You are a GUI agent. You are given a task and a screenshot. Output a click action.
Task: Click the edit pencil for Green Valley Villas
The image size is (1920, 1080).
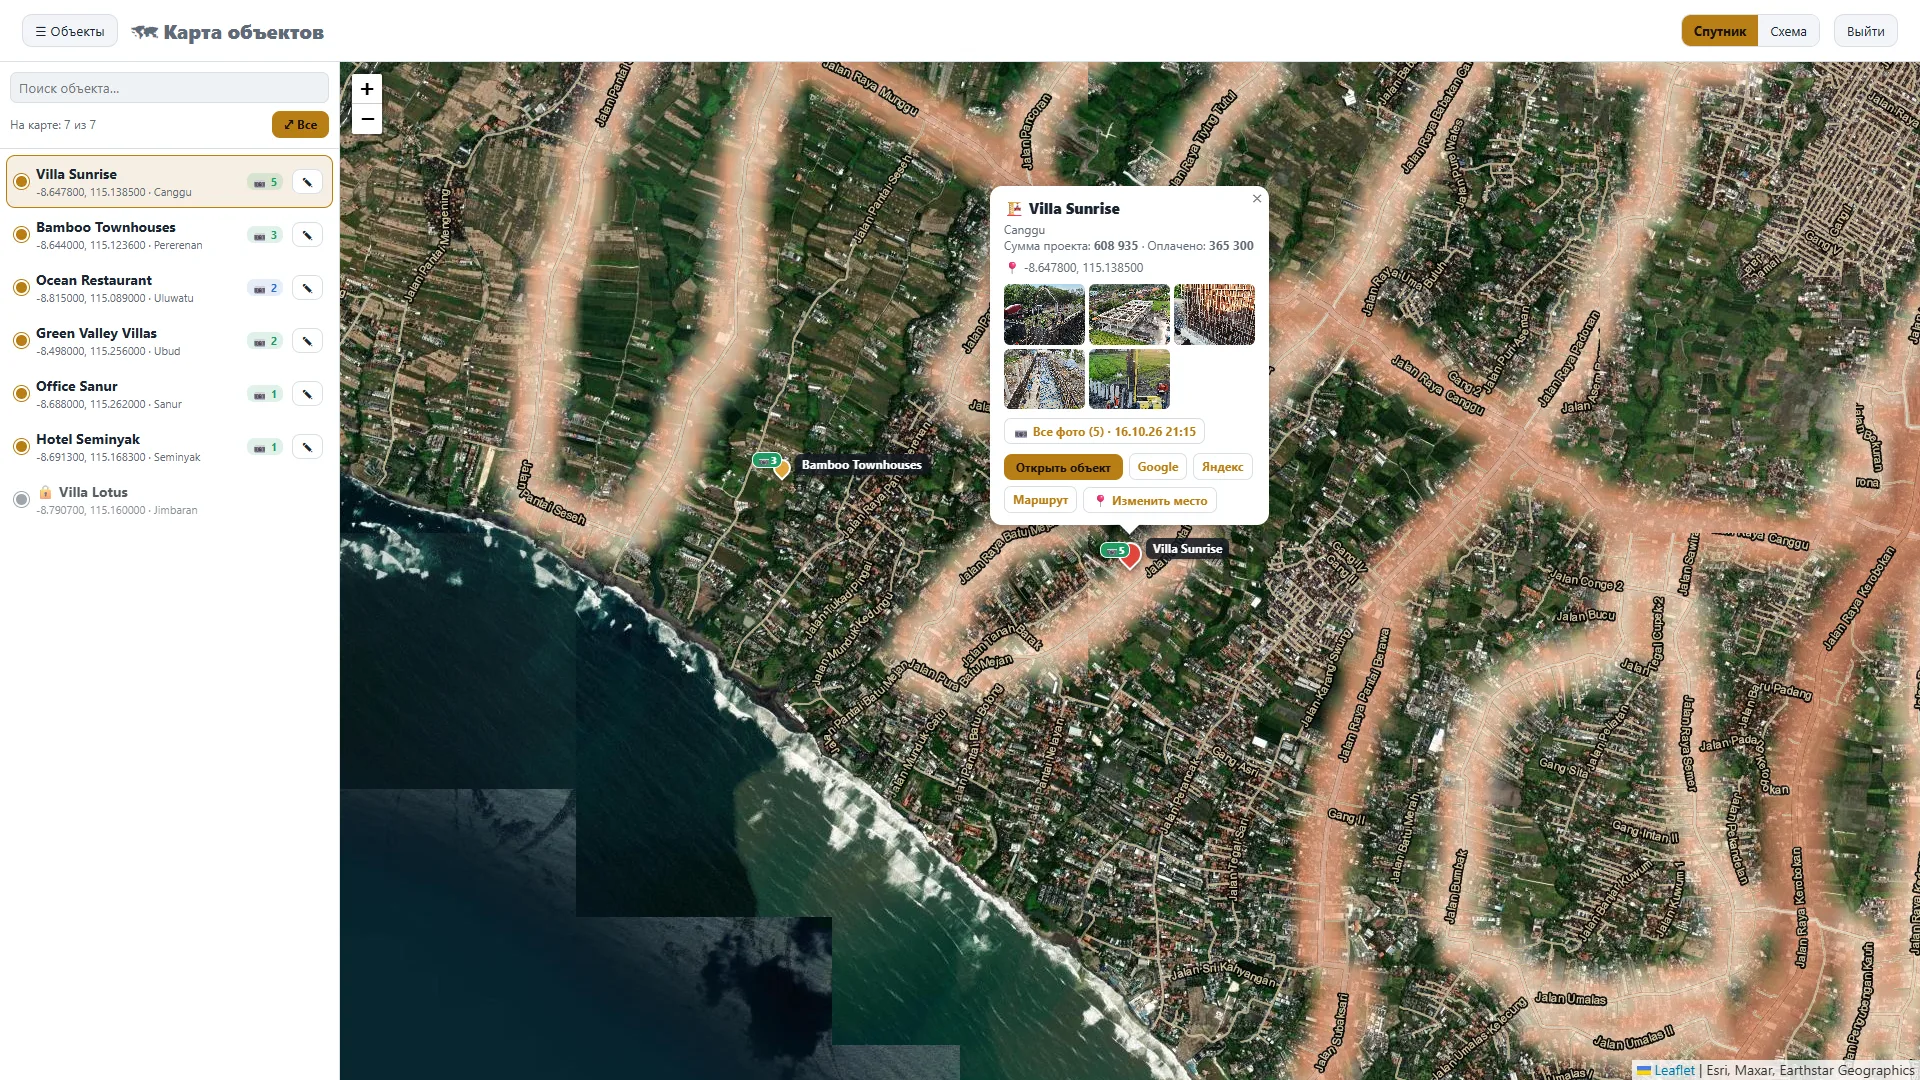click(307, 341)
